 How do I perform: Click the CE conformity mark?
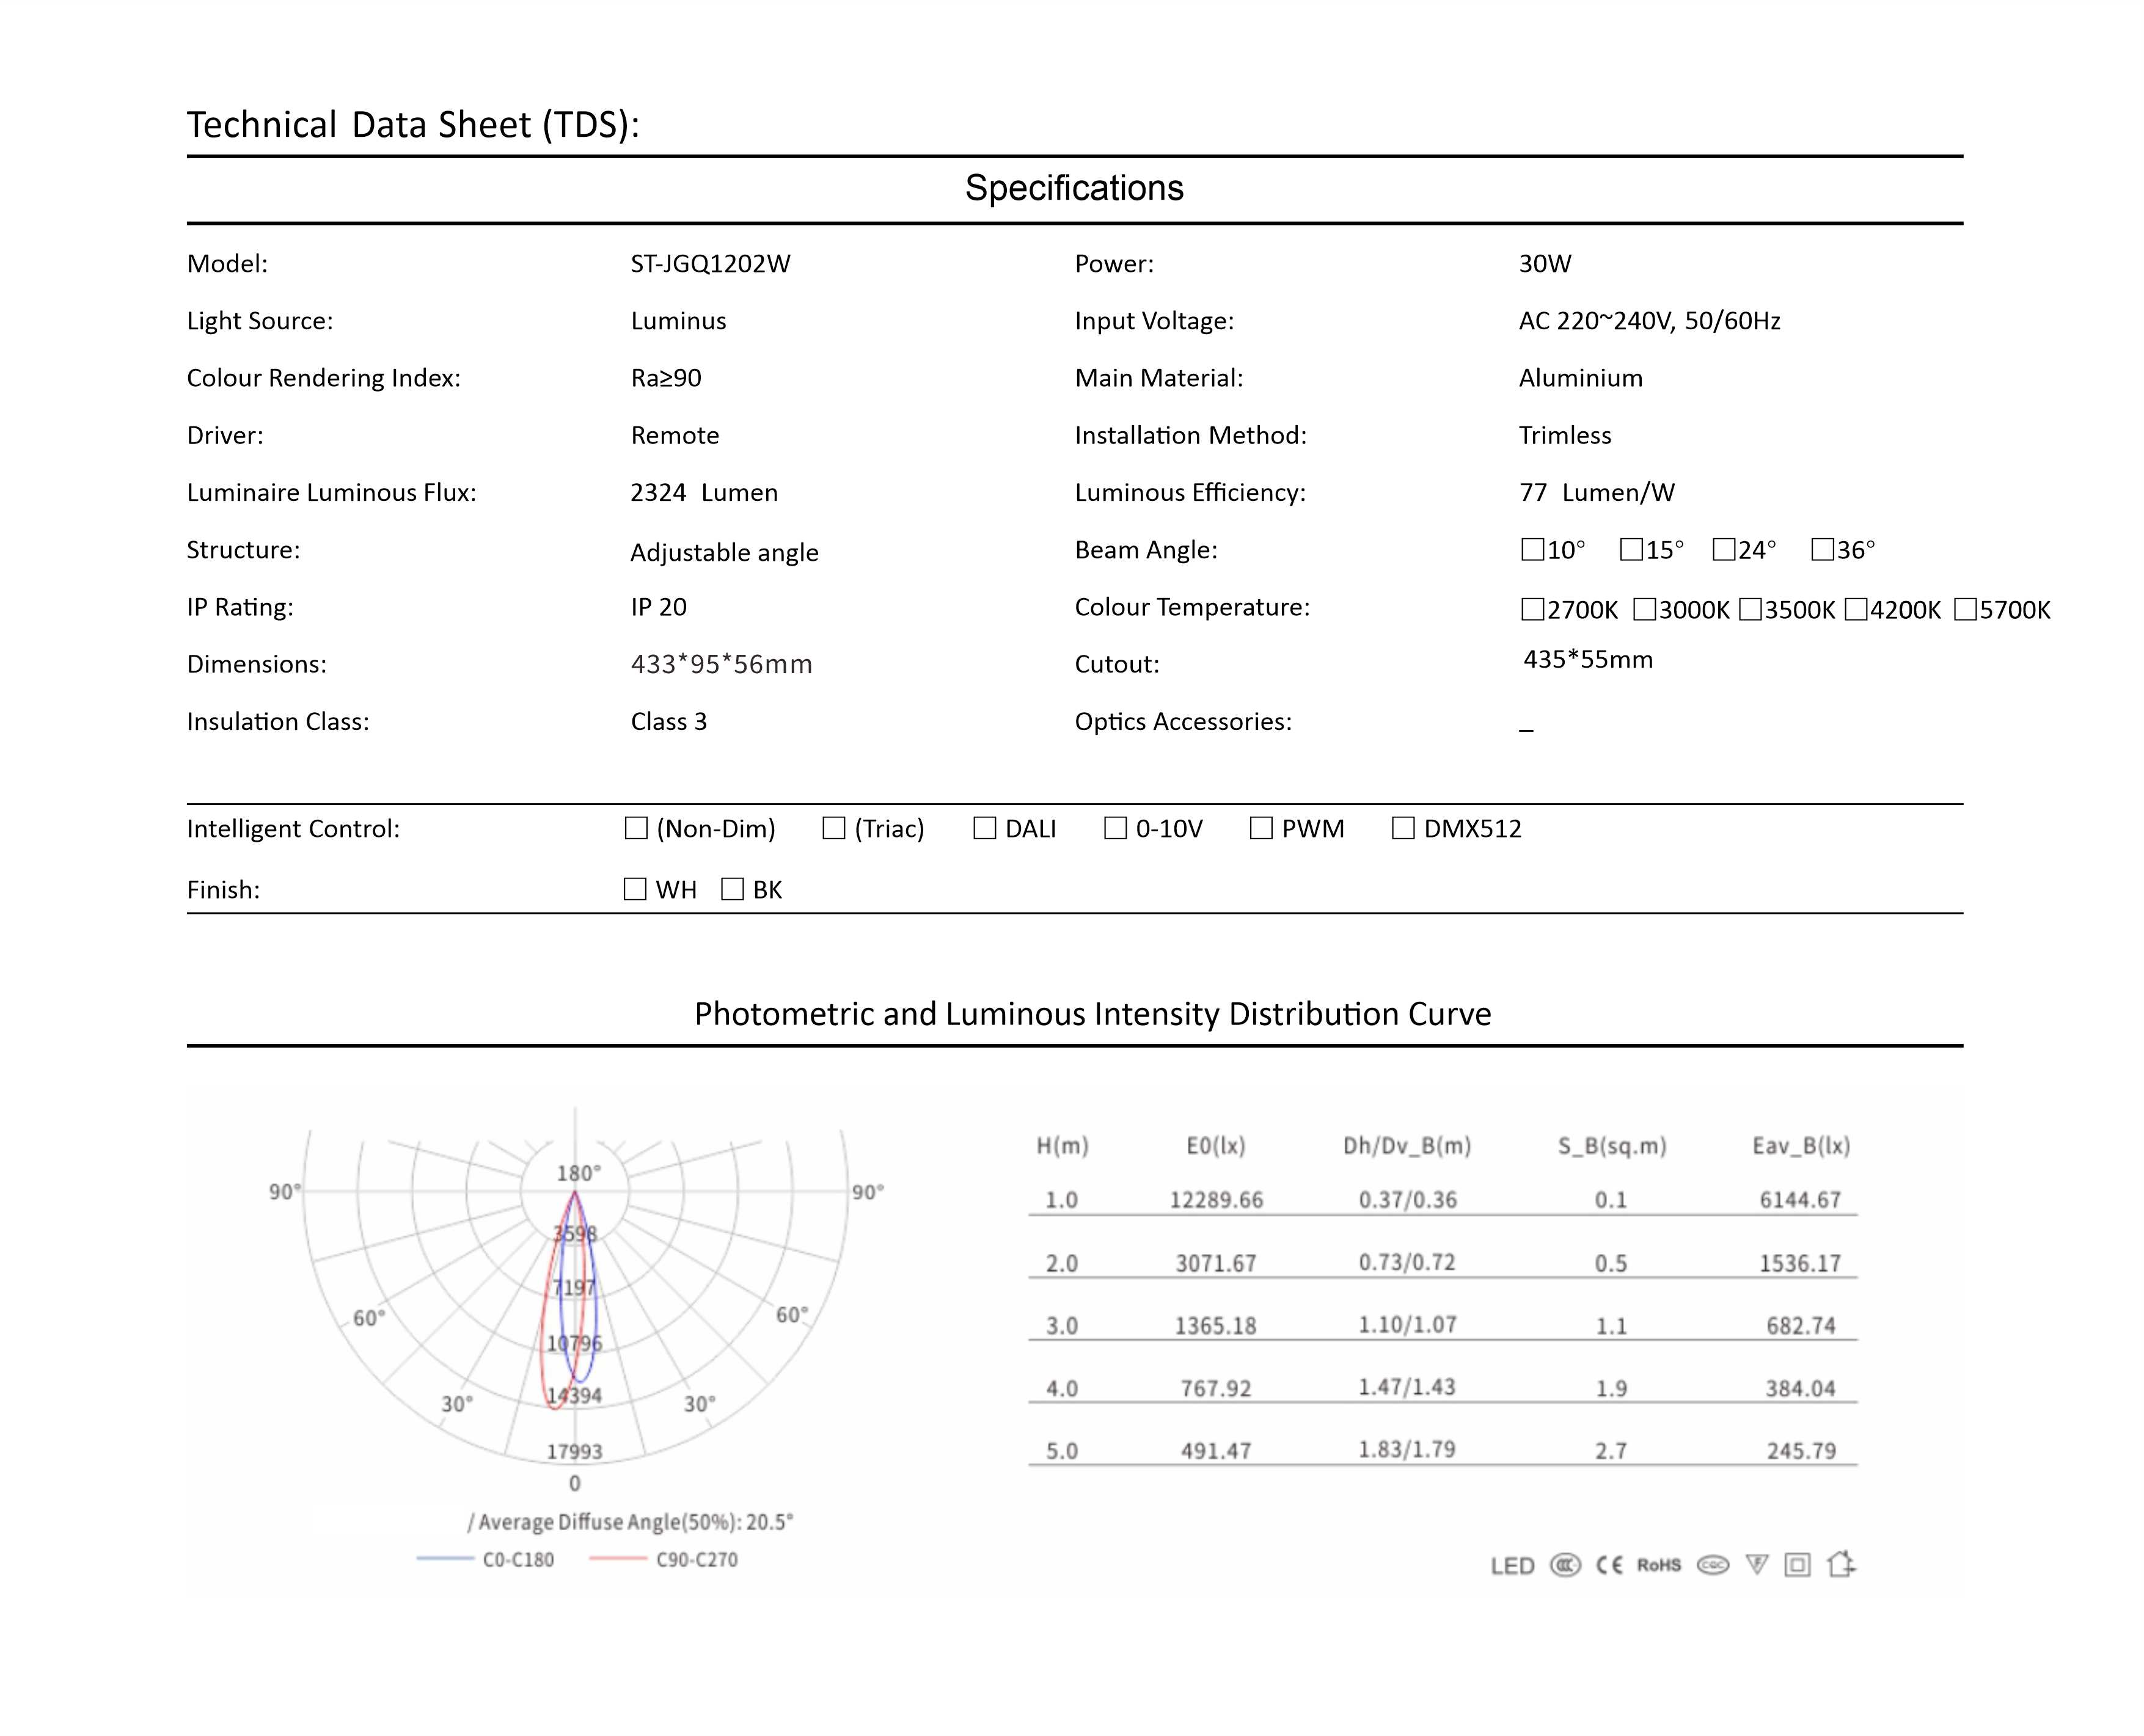[x=1609, y=1565]
